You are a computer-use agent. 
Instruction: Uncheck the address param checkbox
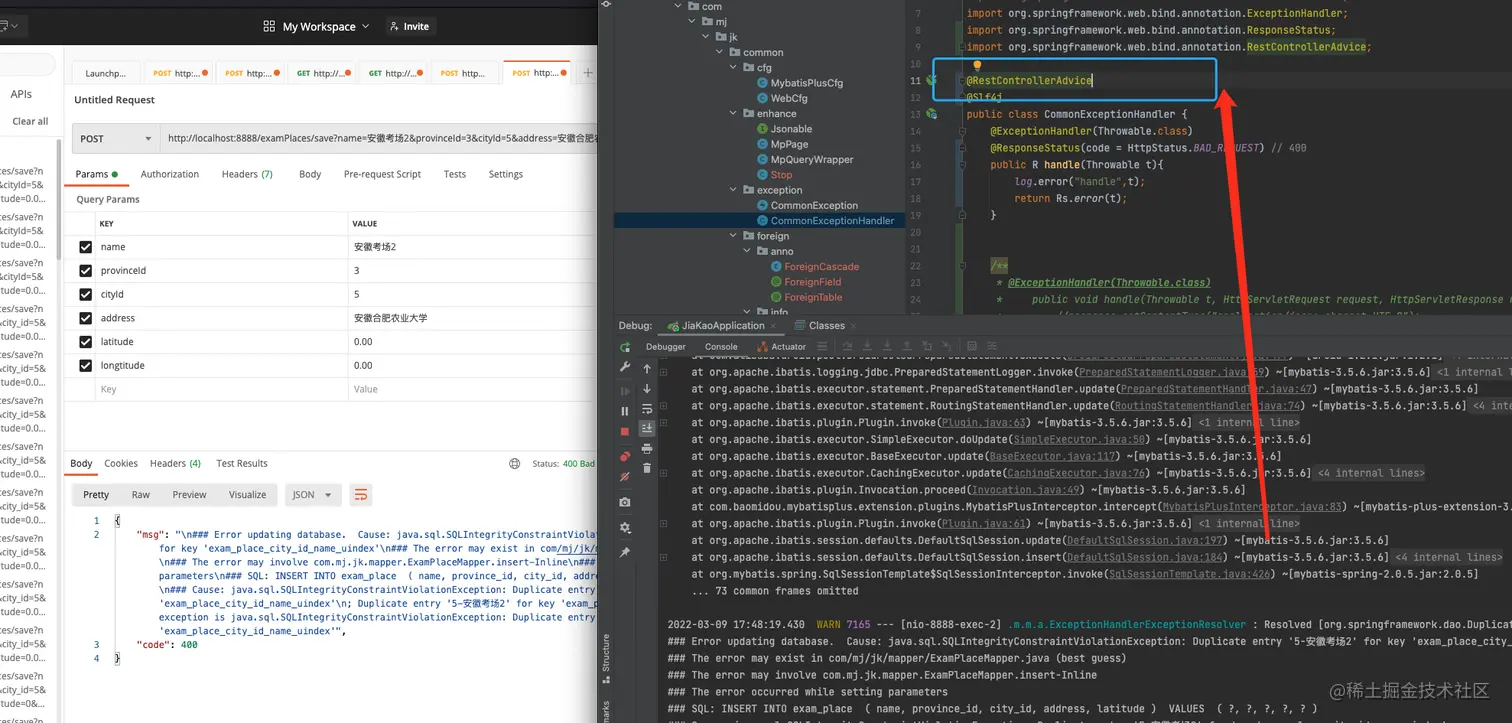(x=86, y=318)
